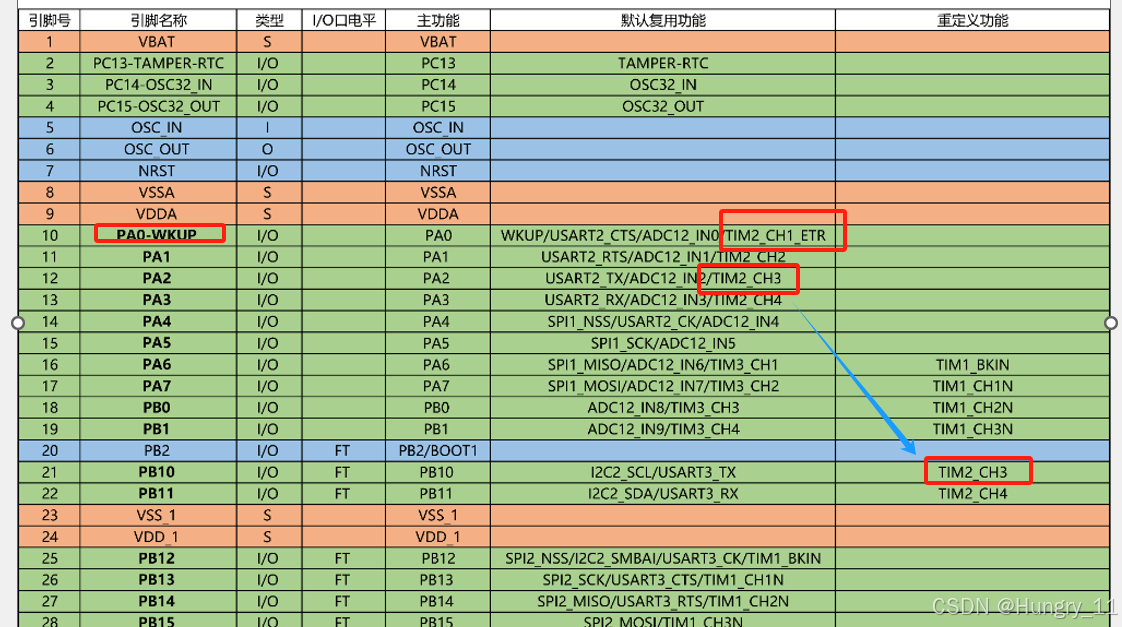Click the SPI2_SCK/USART3_CTS/TIM1_CH1N cell

663,579
